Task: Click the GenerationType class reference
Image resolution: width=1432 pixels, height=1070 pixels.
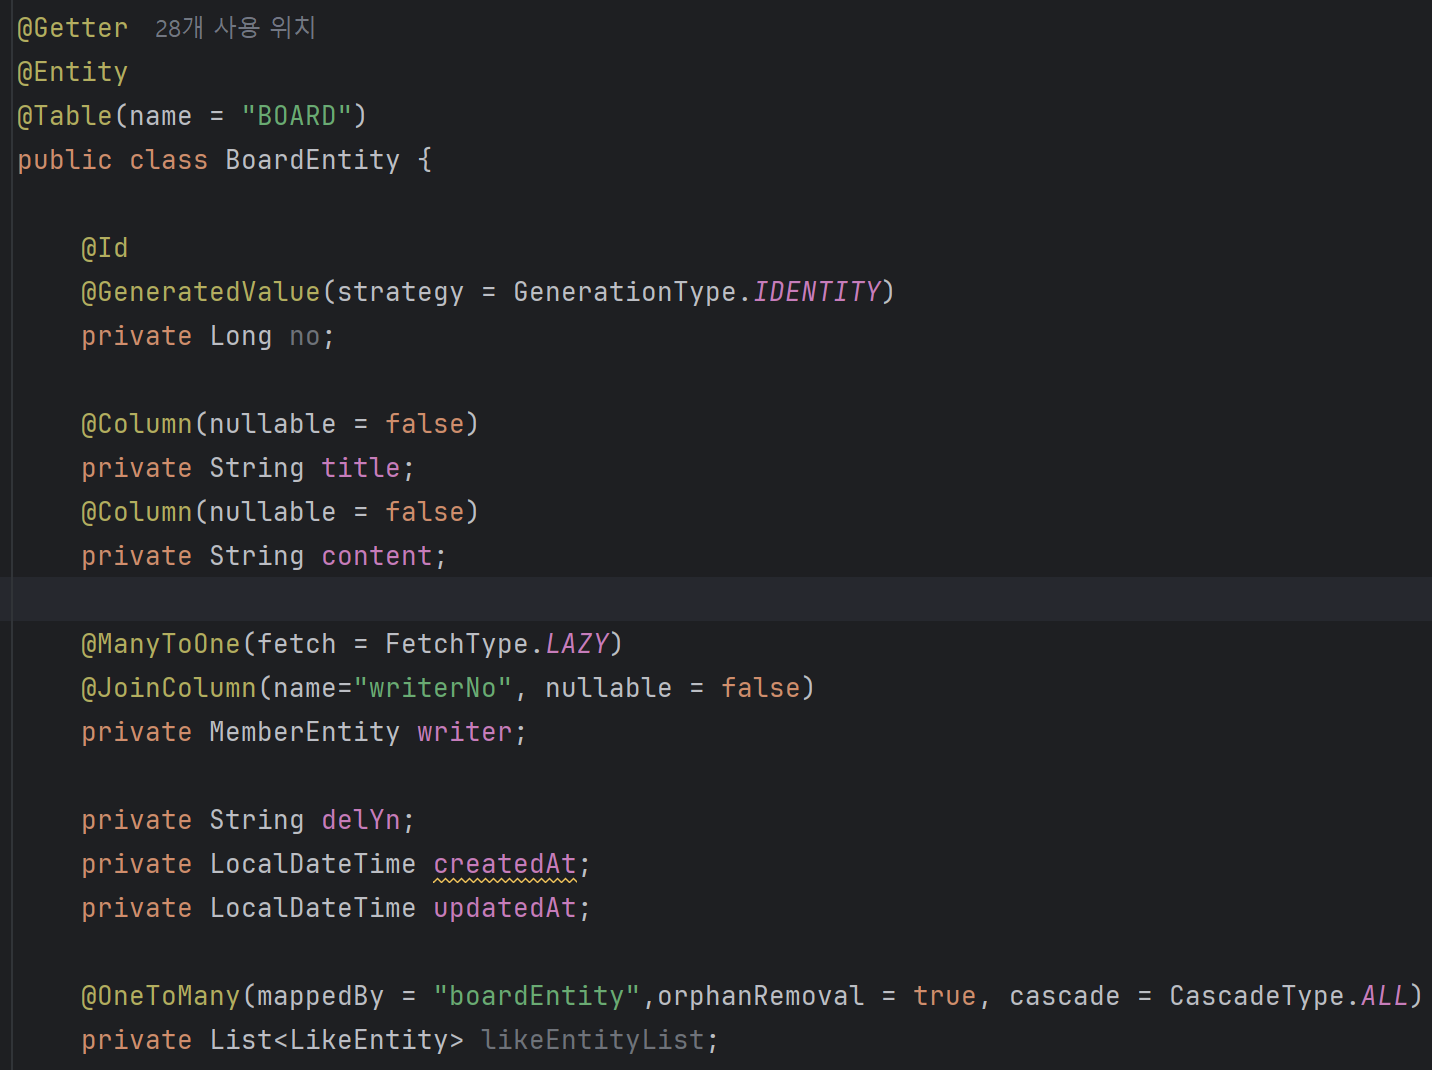Action: click(x=625, y=292)
